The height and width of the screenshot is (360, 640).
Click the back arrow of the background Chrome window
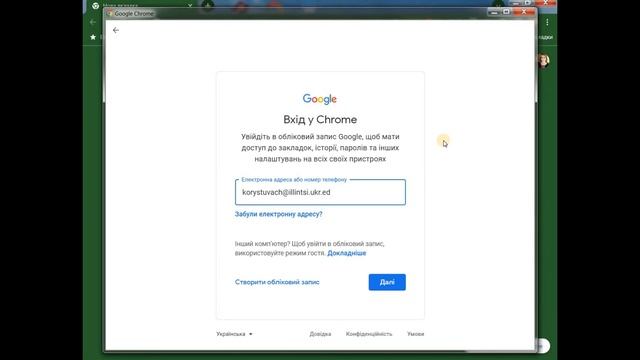point(93,22)
